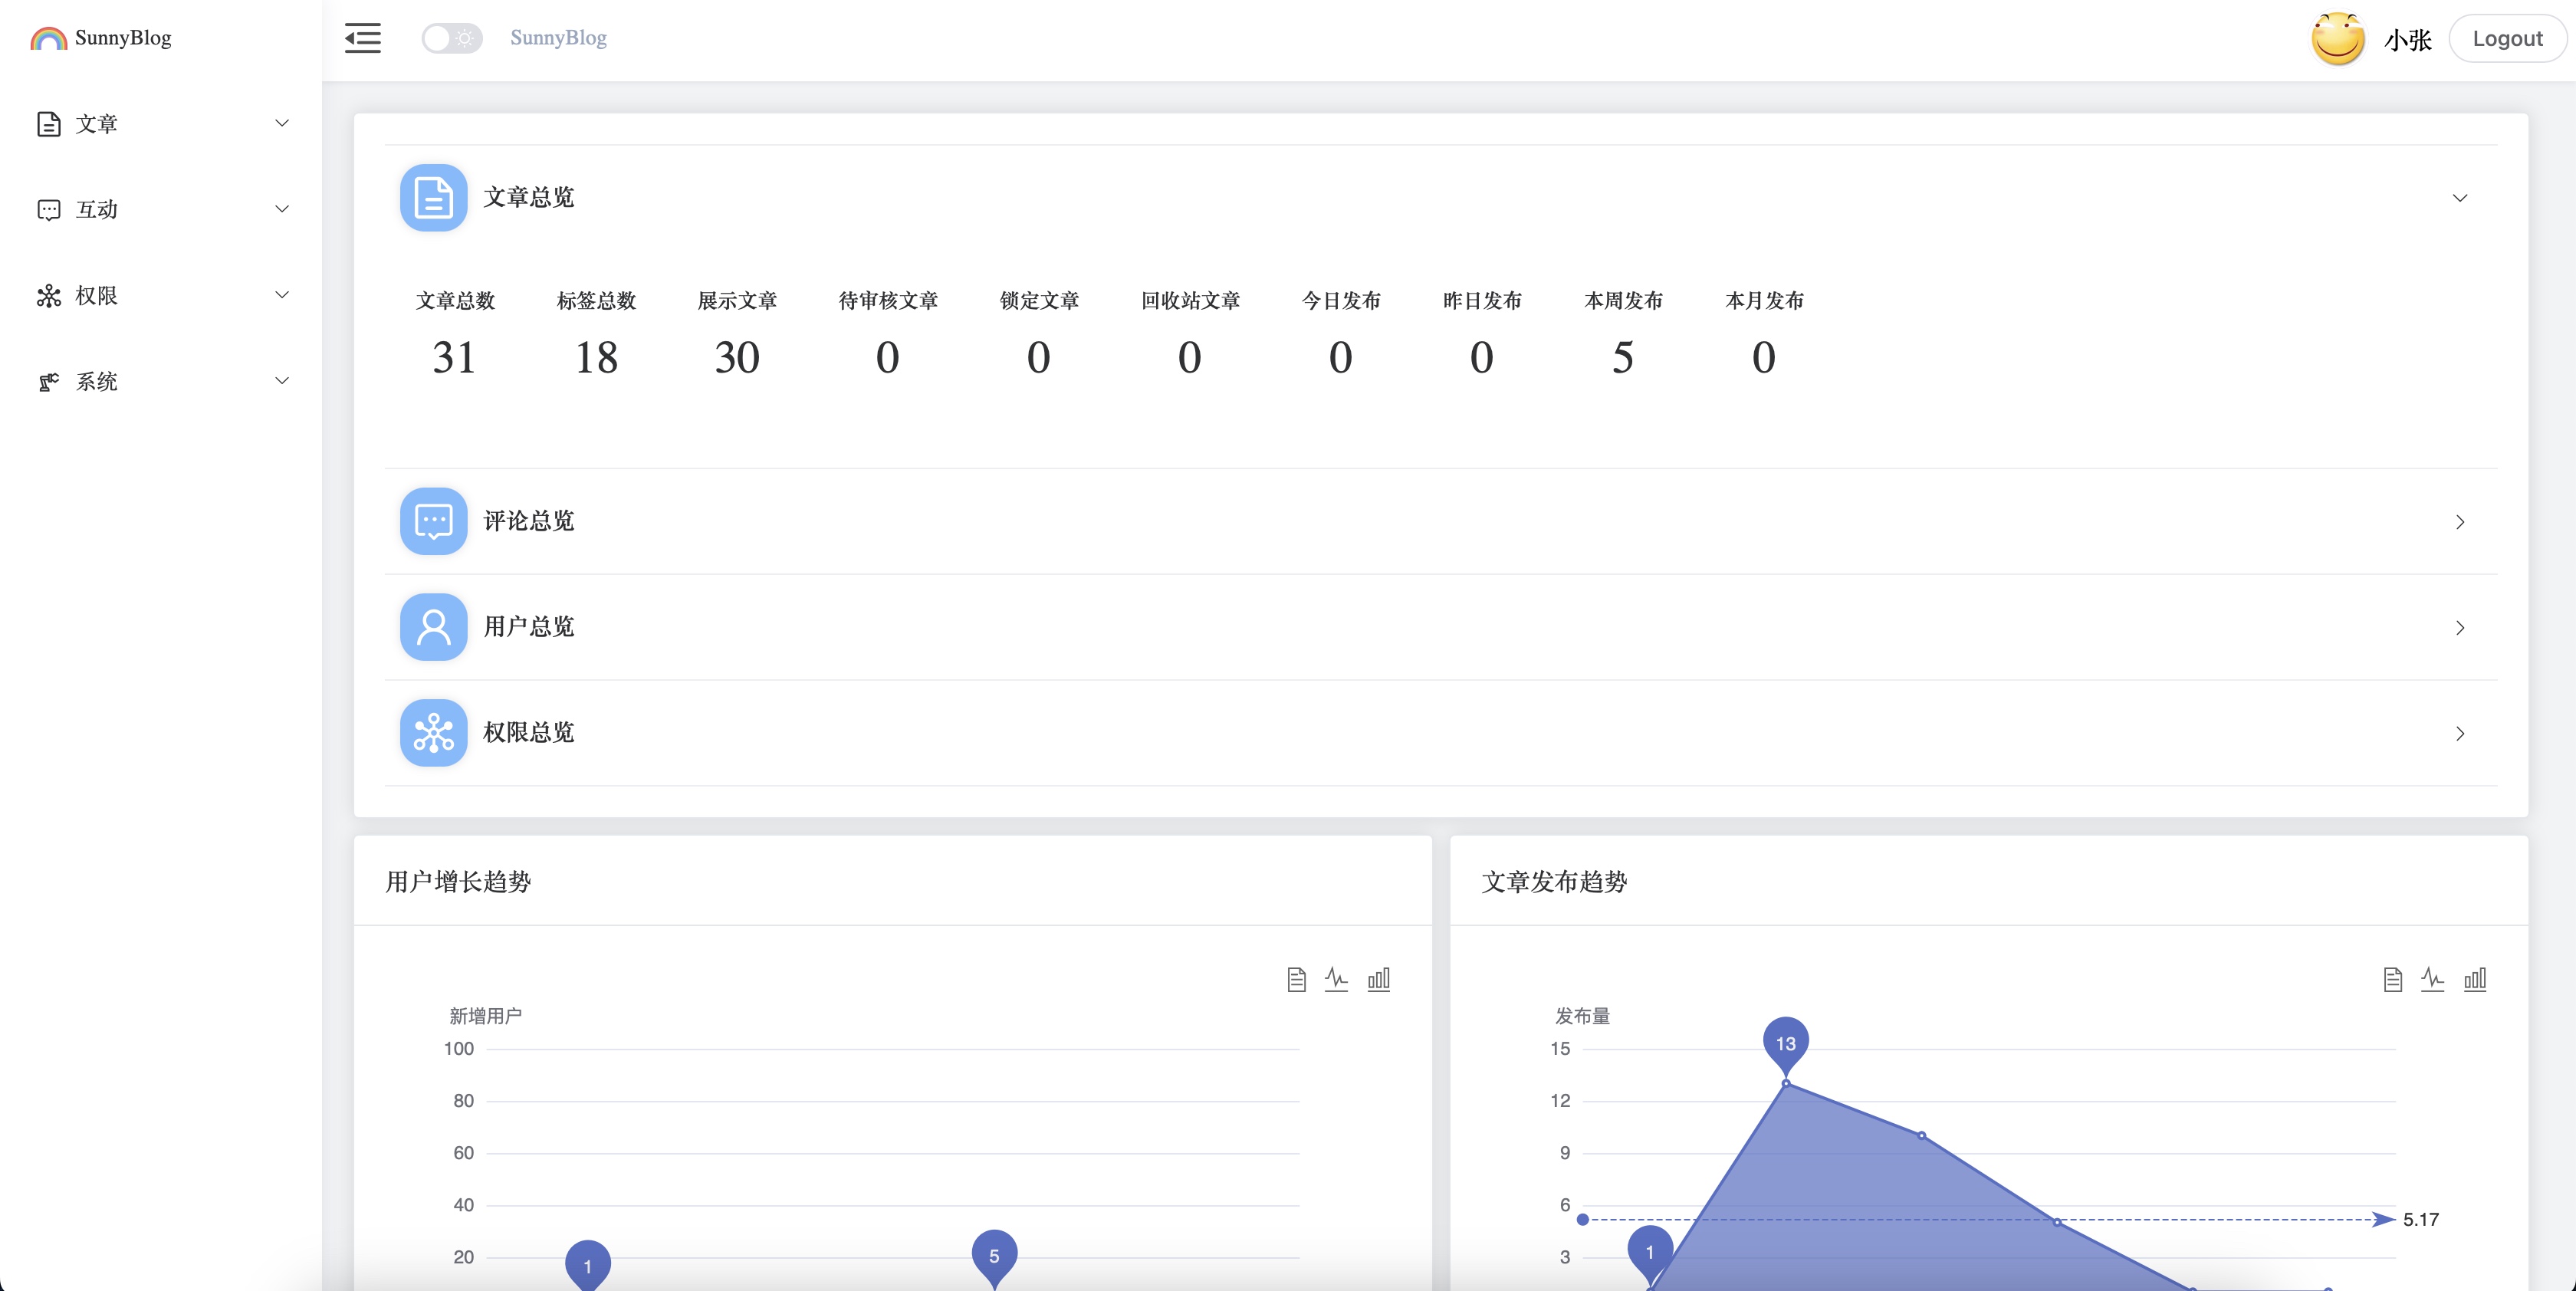This screenshot has width=2576, height=1291.
Task: Open the 系统 sidebar menu
Action: tap(162, 382)
